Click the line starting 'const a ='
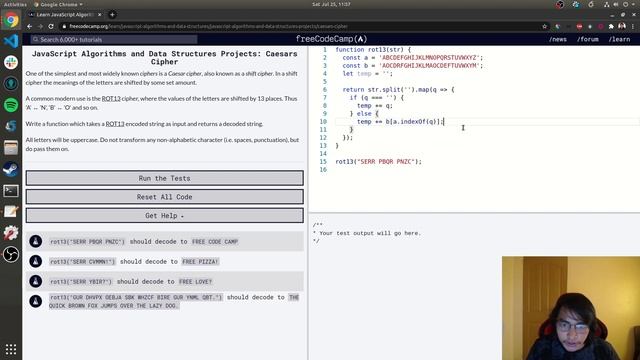 pos(413,58)
